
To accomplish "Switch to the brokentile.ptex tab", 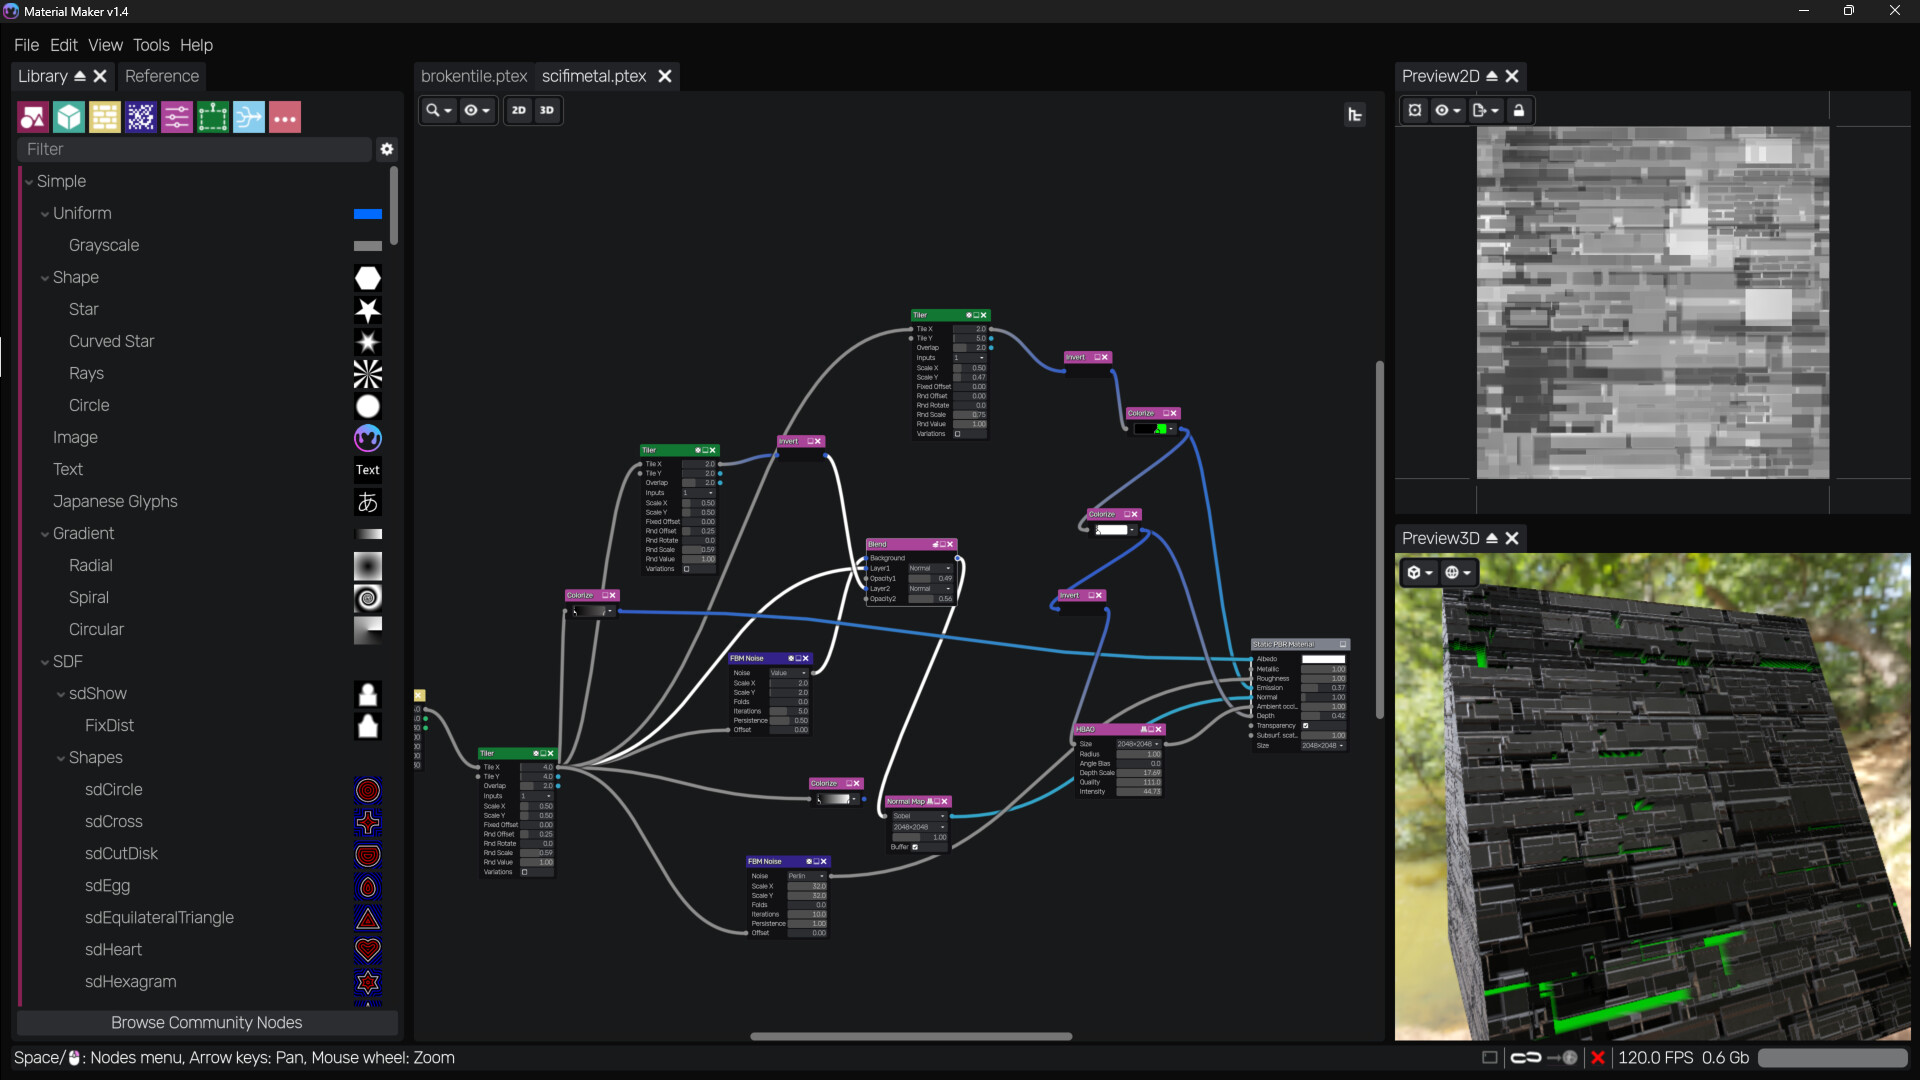I will click(x=474, y=76).
